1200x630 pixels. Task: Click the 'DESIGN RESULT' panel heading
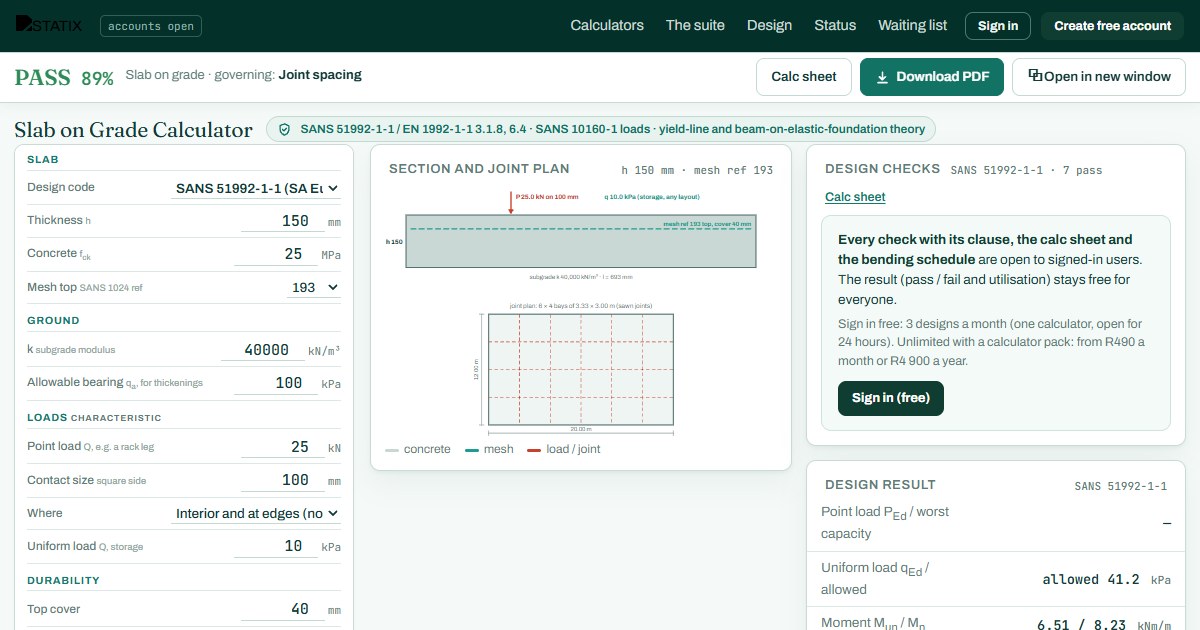(x=880, y=485)
